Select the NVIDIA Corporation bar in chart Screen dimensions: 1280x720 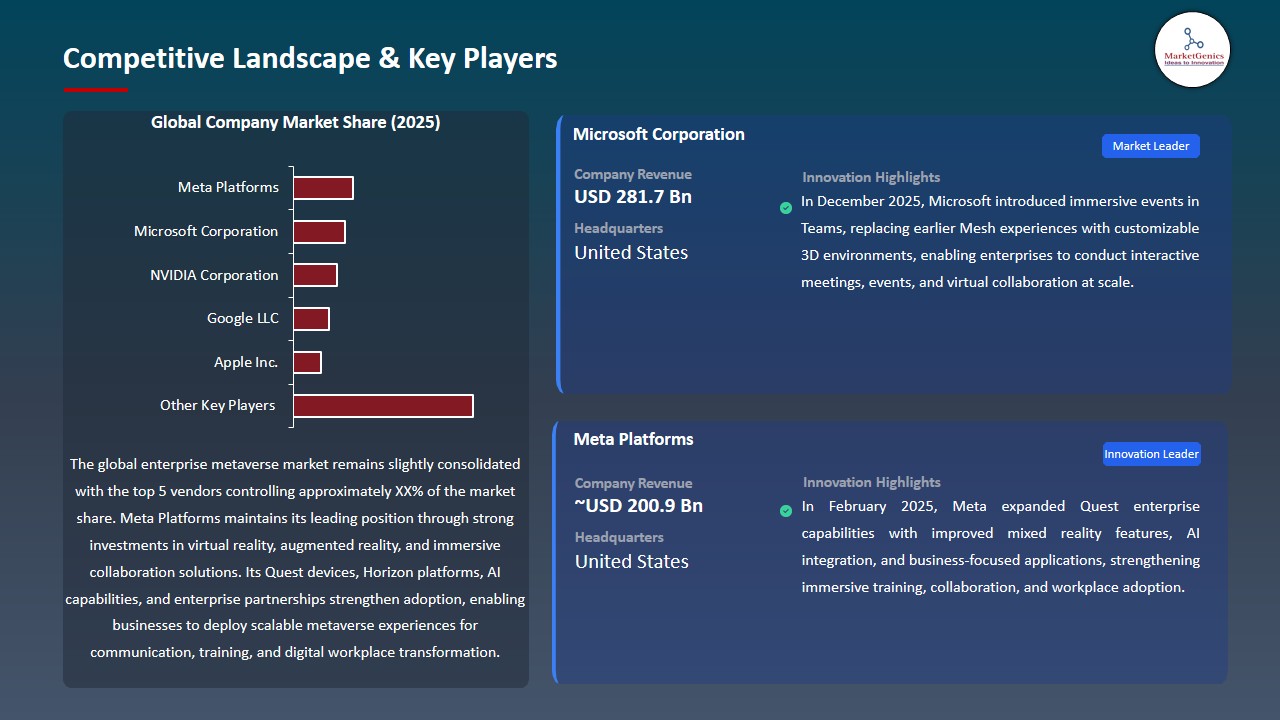pyautogui.click(x=315, y=275)
